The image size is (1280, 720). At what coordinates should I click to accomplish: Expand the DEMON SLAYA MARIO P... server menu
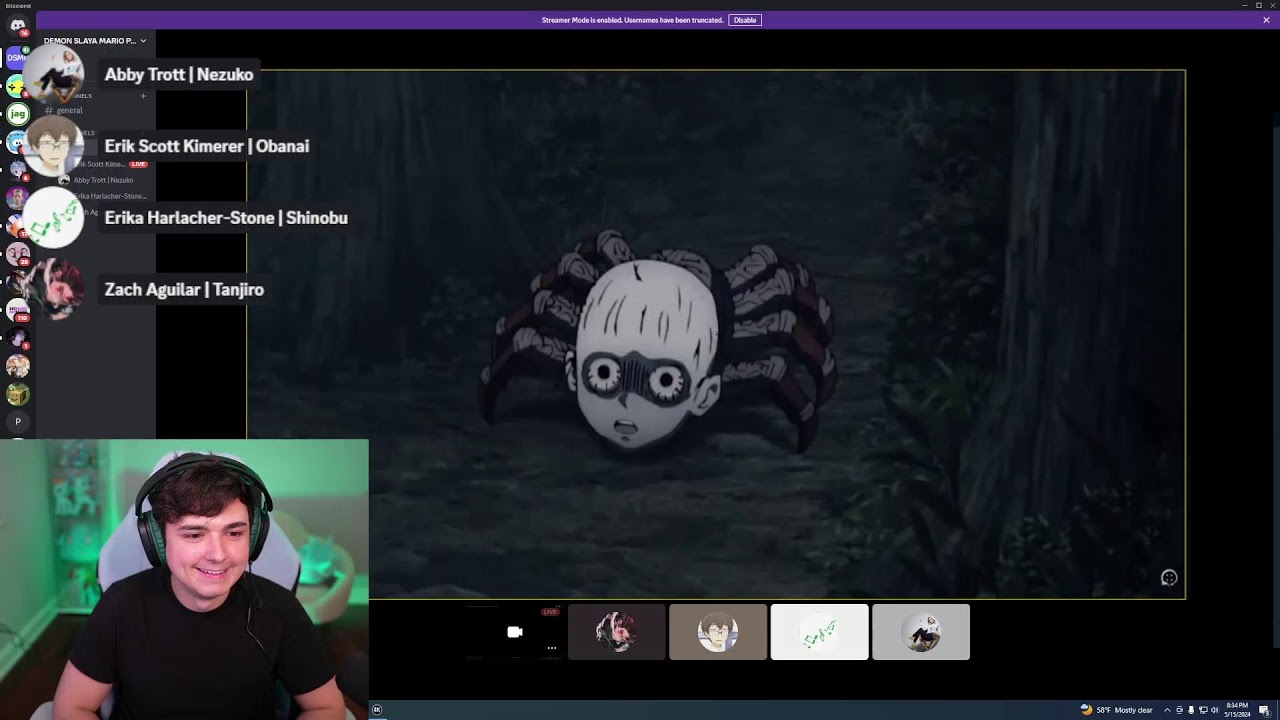tap(95, 41)
